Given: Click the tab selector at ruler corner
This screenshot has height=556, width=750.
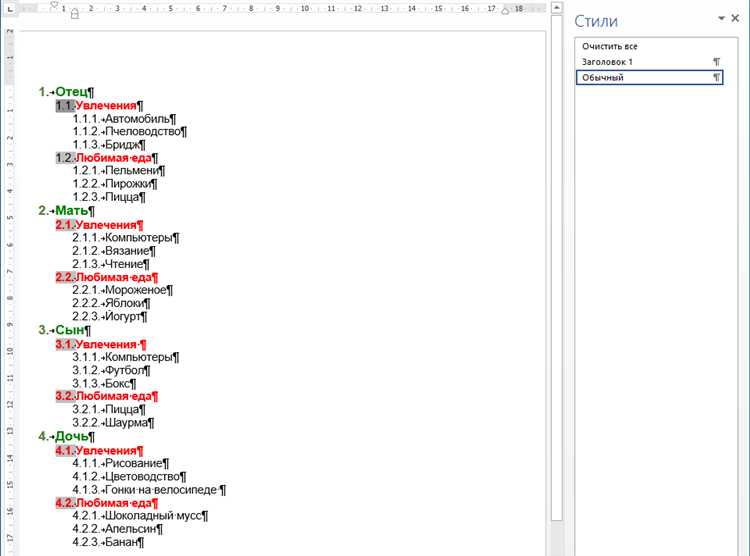Looking at the screenshot, I should click(8, 8).
